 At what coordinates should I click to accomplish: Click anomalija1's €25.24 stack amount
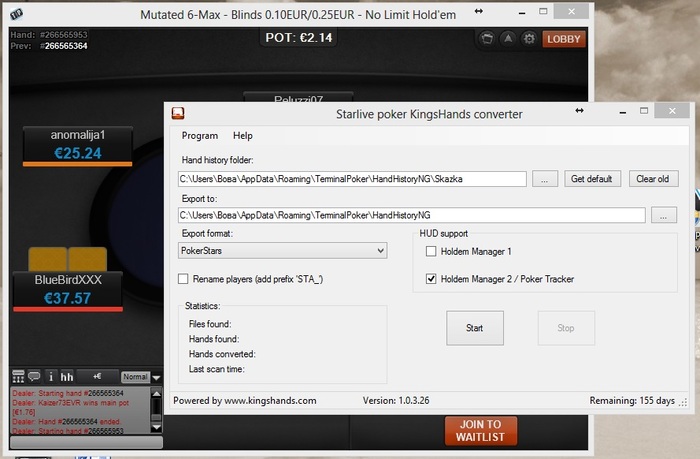(78, 153)
